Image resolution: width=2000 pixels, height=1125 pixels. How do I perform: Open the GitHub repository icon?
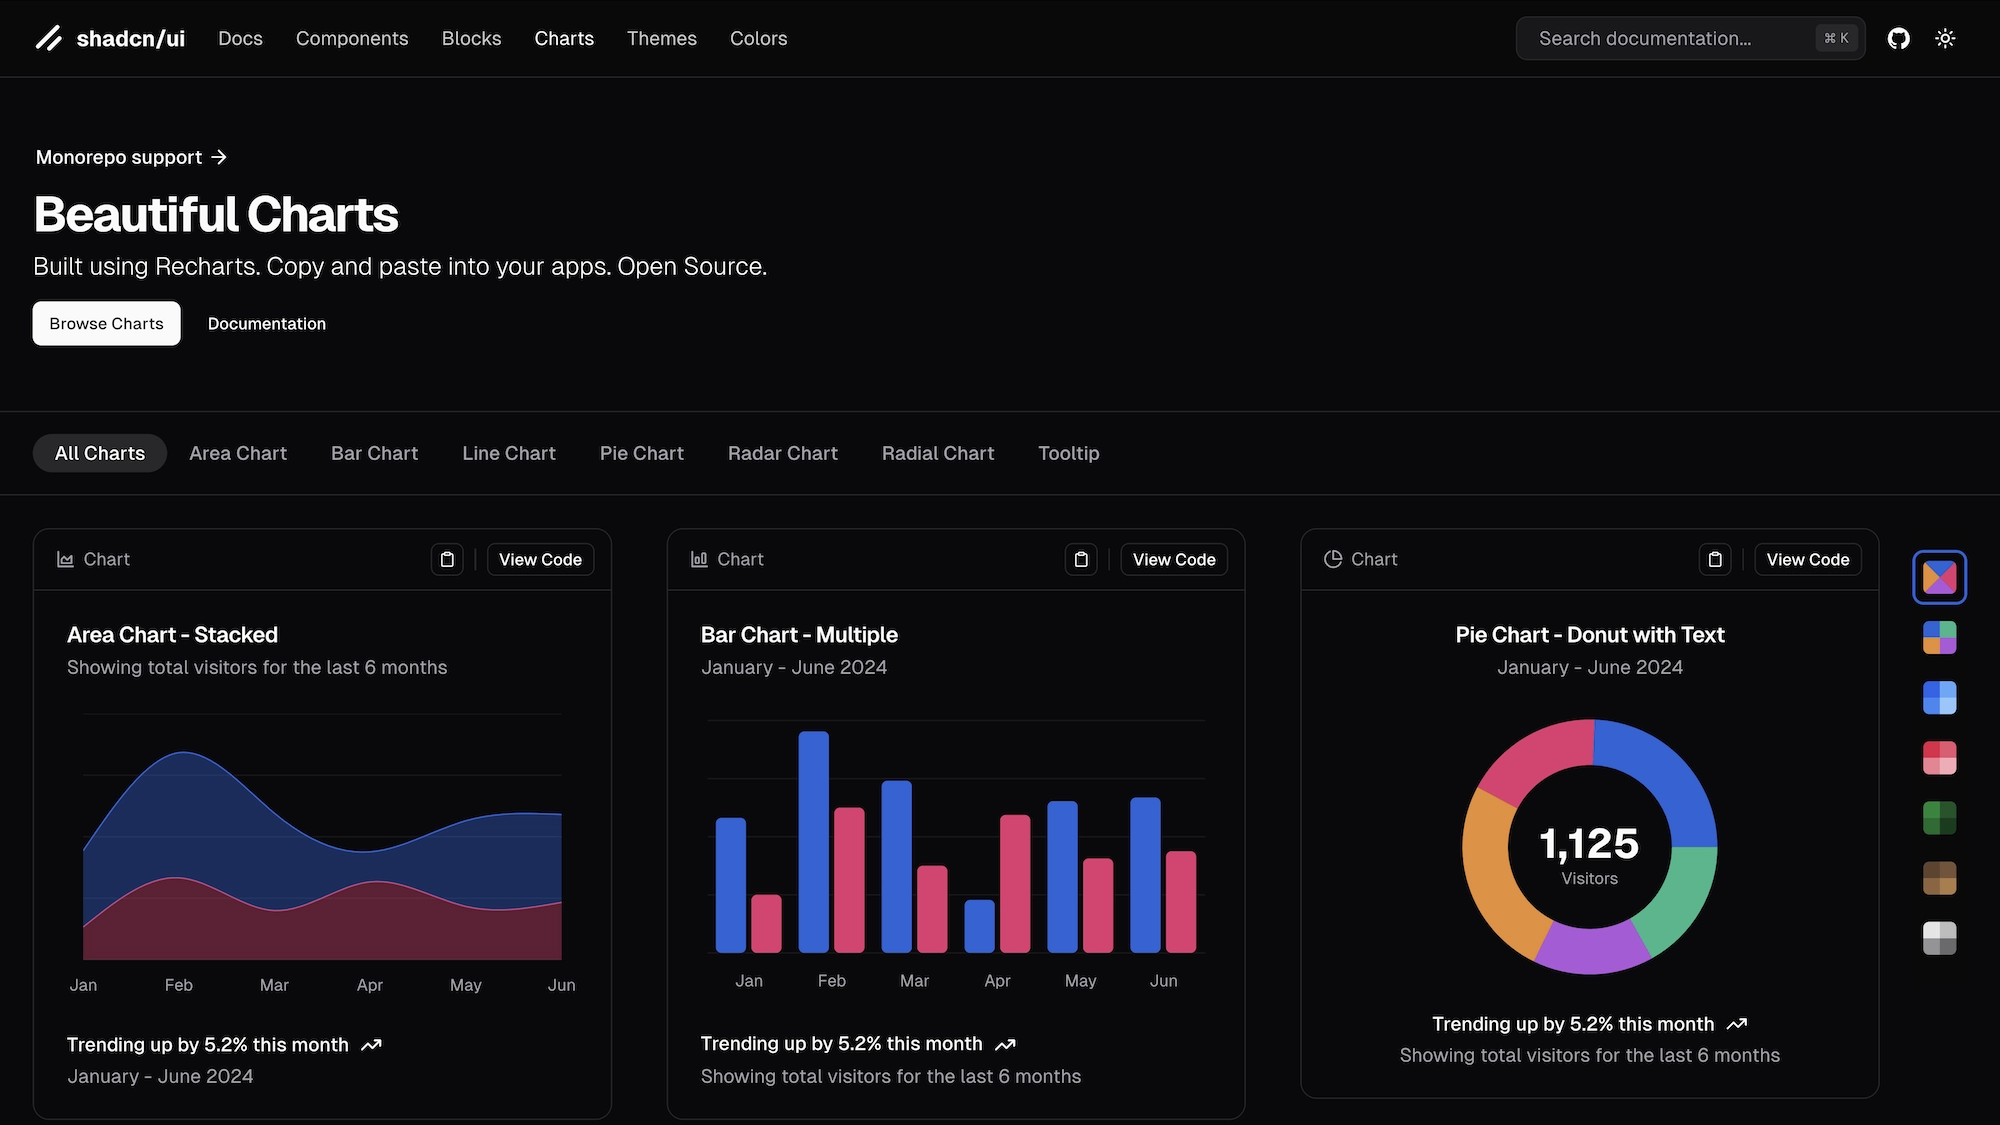(x=1898, y=38)
